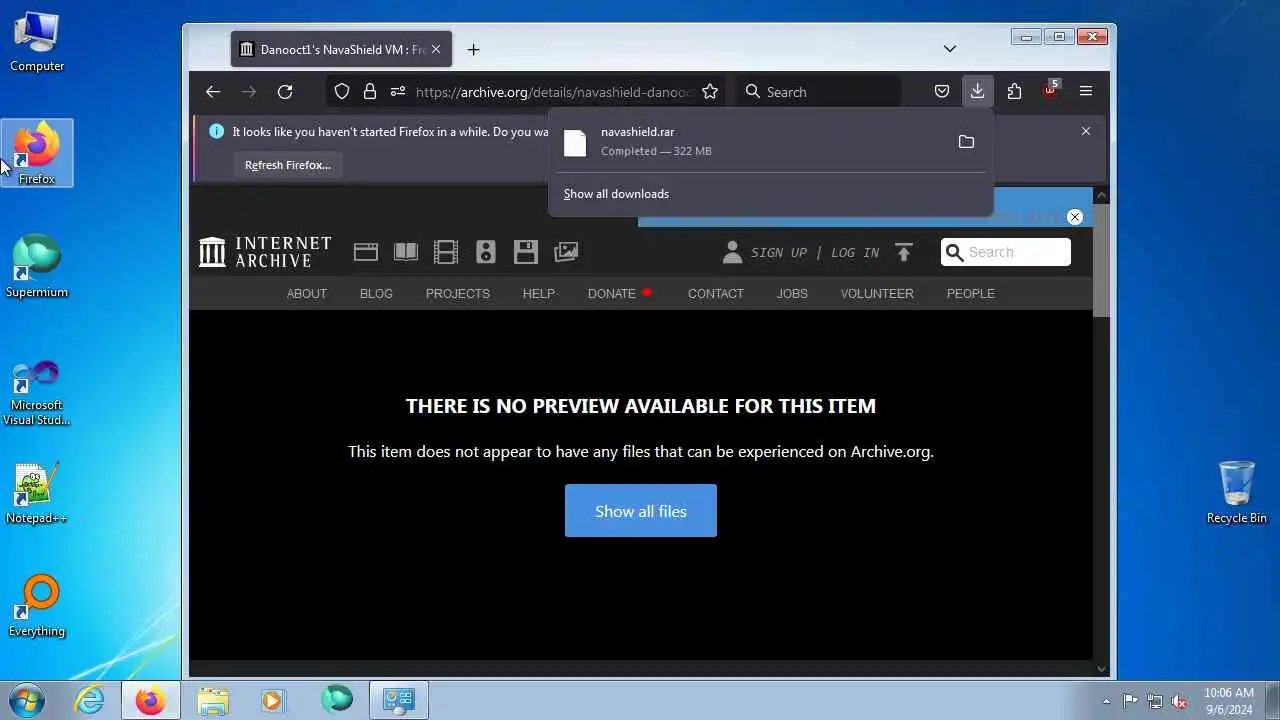Screen dimensions: 1280x720
Task: Bookmark this page with star icon
Action: (710, 92)
